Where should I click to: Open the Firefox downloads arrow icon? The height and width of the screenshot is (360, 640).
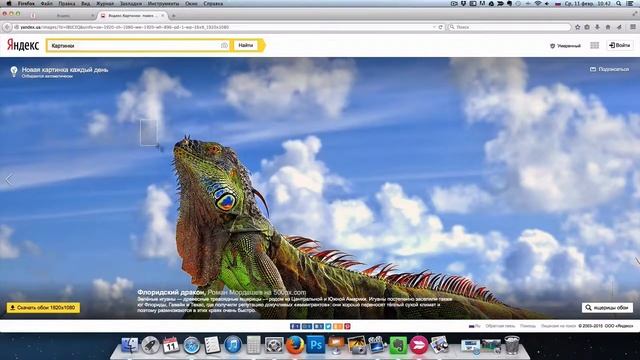pos(597,27)
